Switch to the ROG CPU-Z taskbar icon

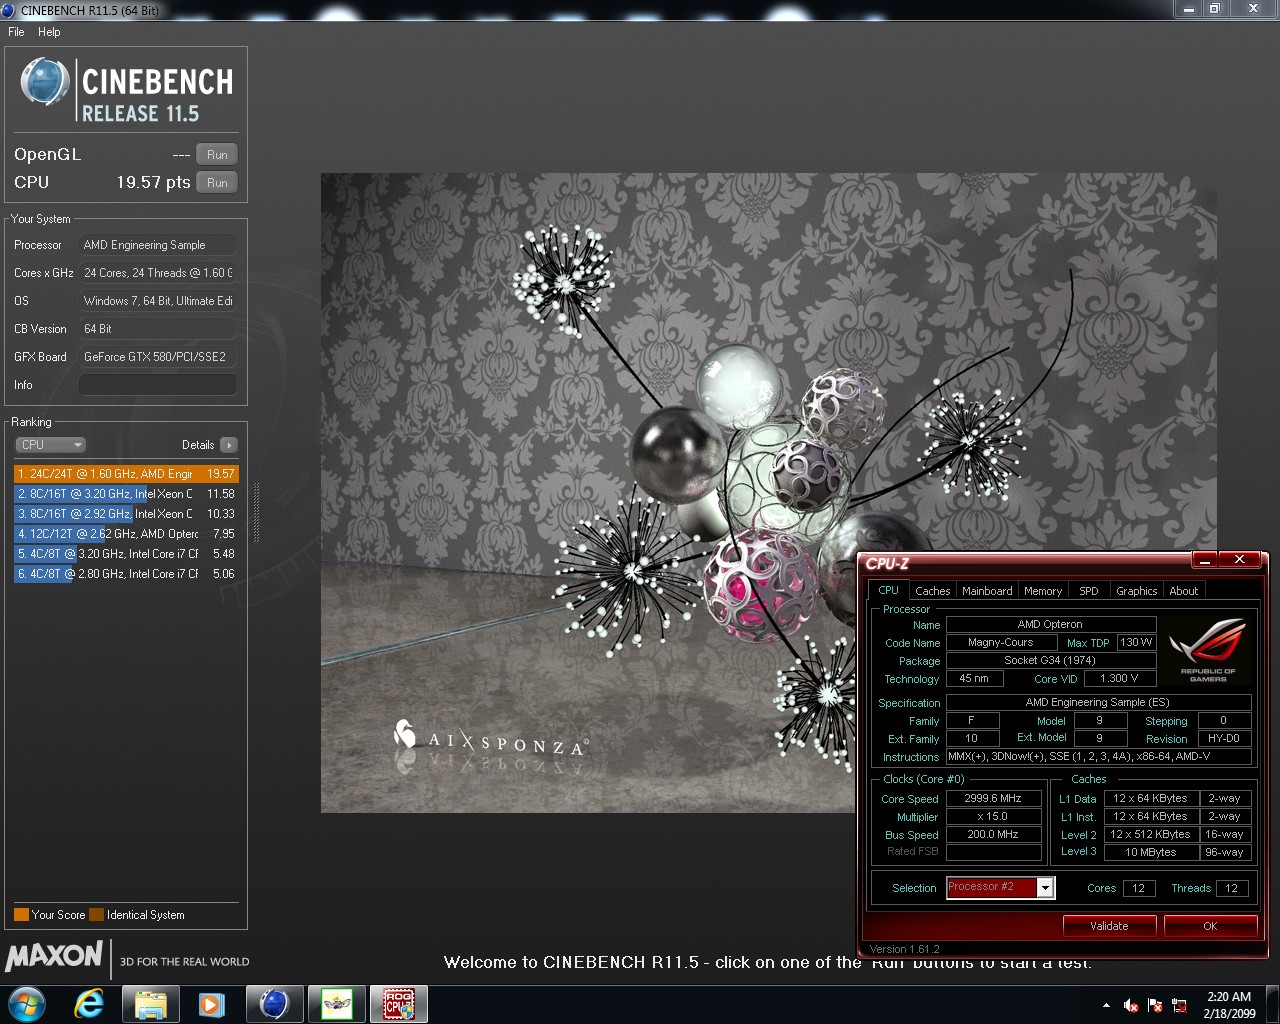(x=399, y=1003)
